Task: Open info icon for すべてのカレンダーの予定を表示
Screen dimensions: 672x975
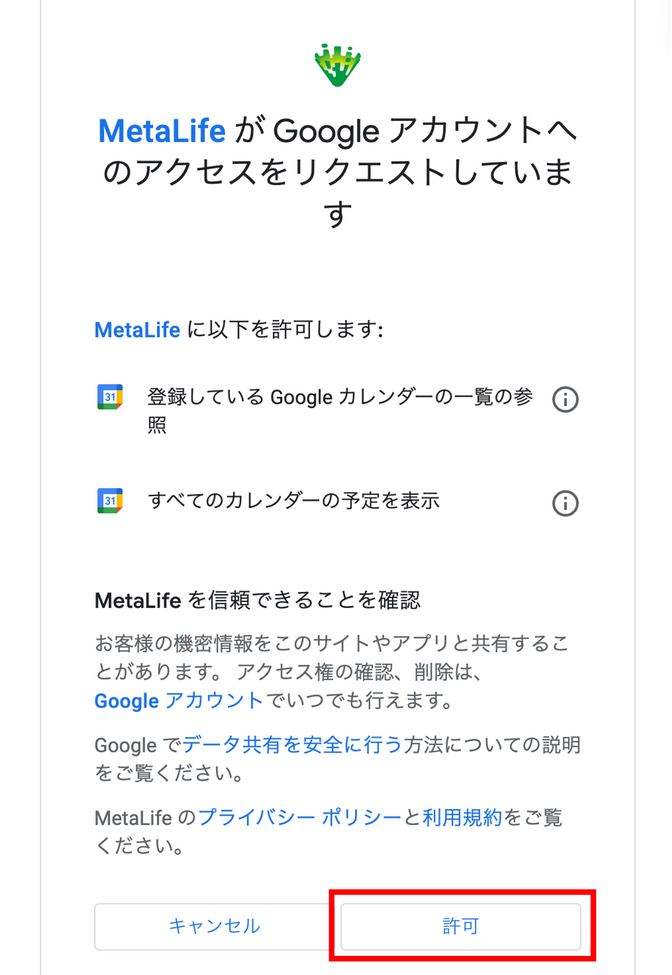Action: tap(565, 503)
